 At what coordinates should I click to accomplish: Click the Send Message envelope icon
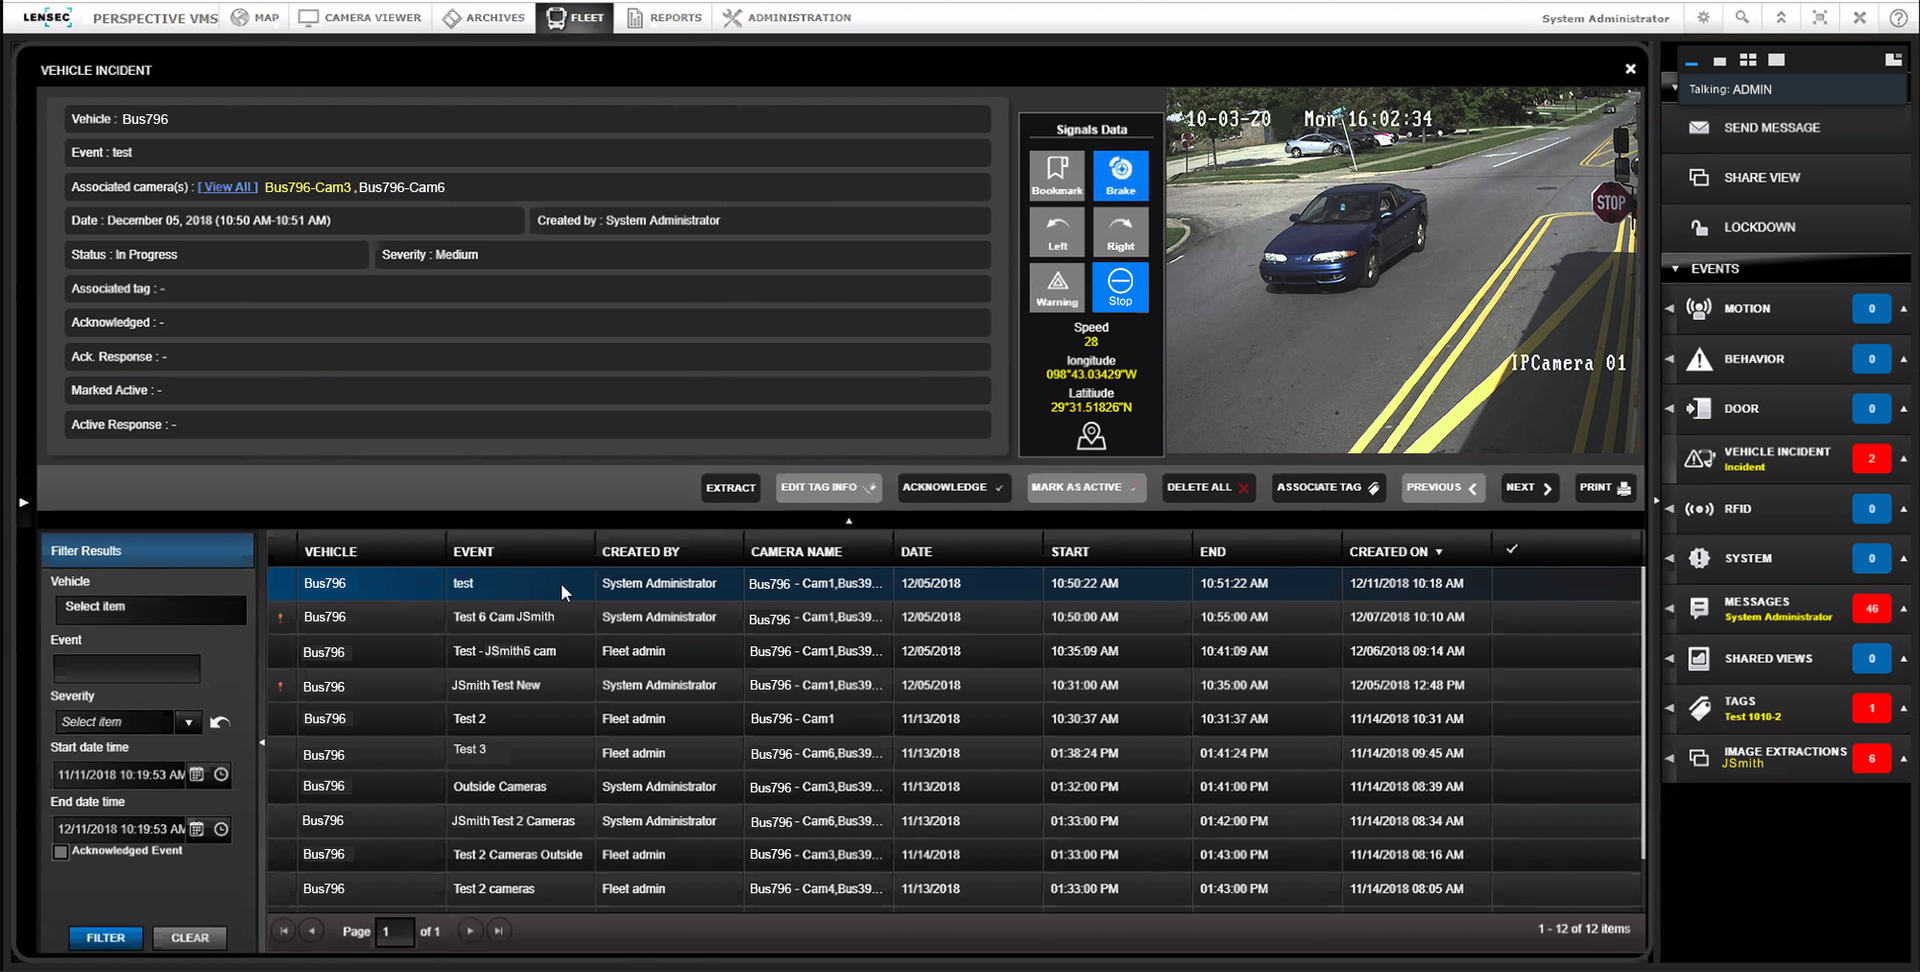click(x=1700, y=127)
